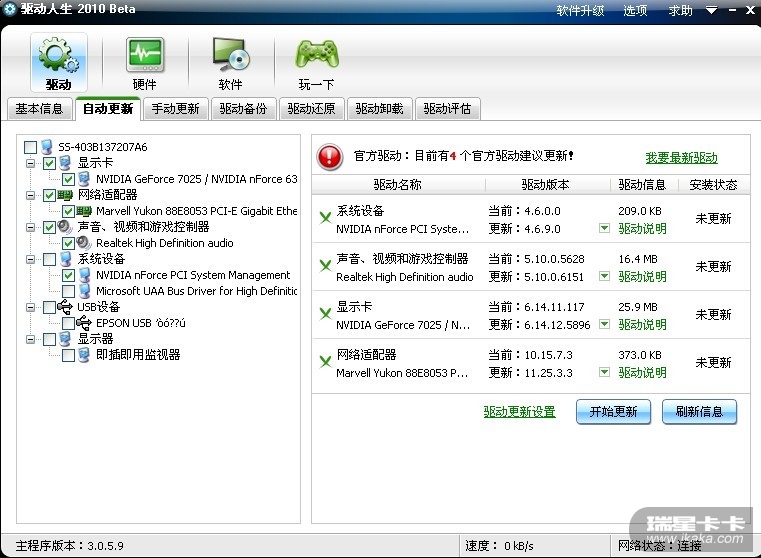
Task: Collapse the 显示器 tree node
Action: 30,339
